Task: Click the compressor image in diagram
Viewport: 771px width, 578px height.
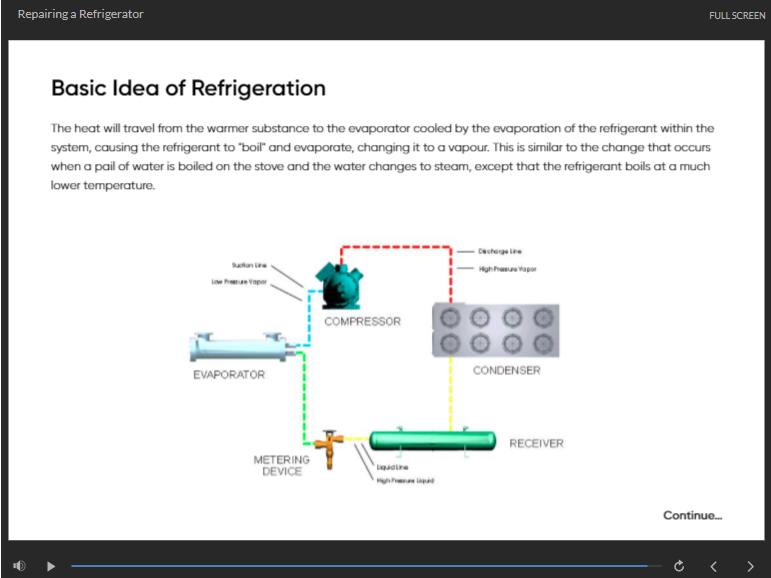Action: click(x=339, y=286)
